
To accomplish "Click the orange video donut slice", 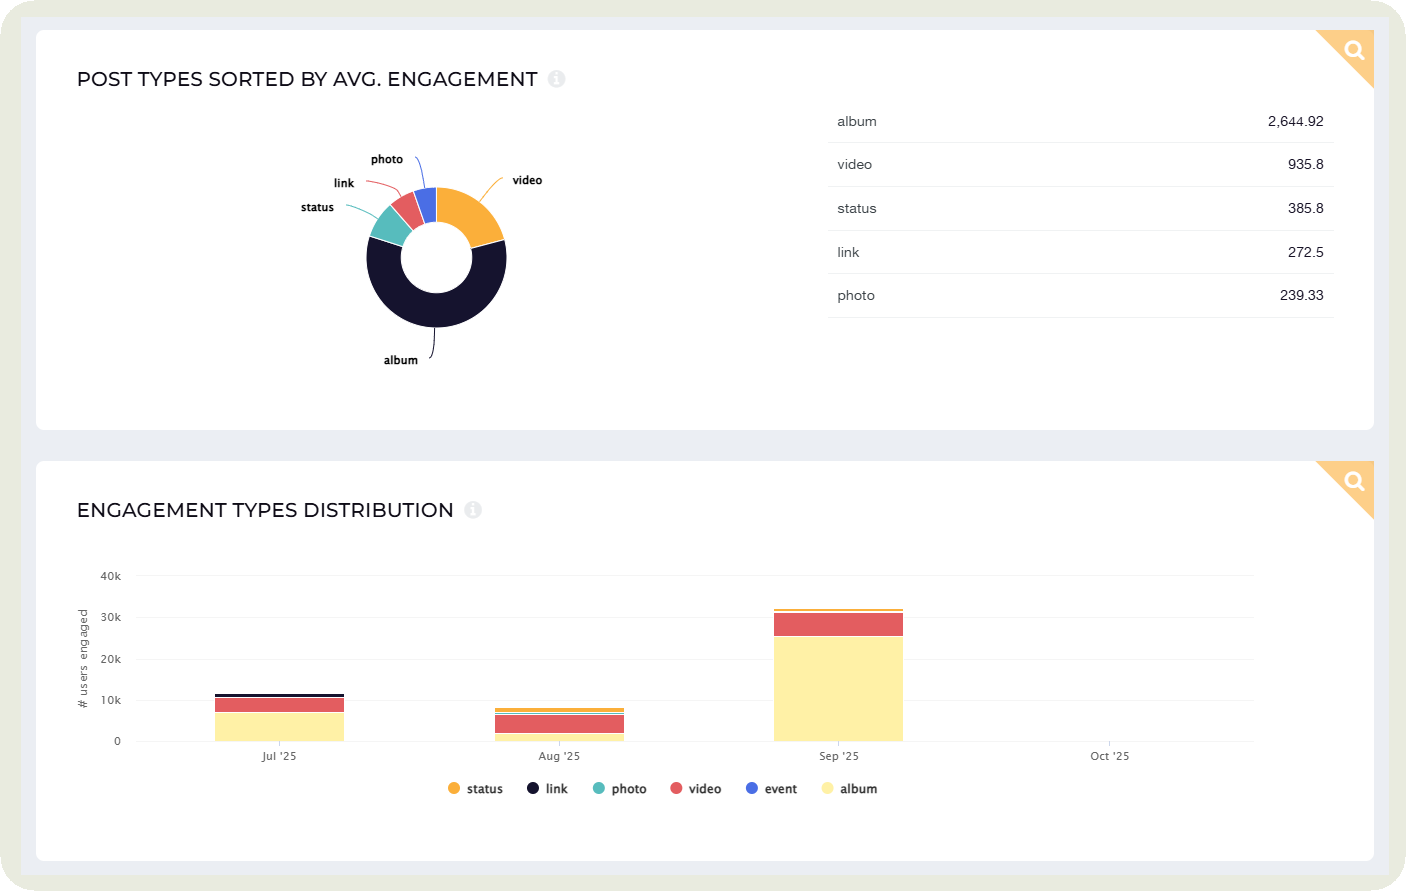I will click(472, 214).
